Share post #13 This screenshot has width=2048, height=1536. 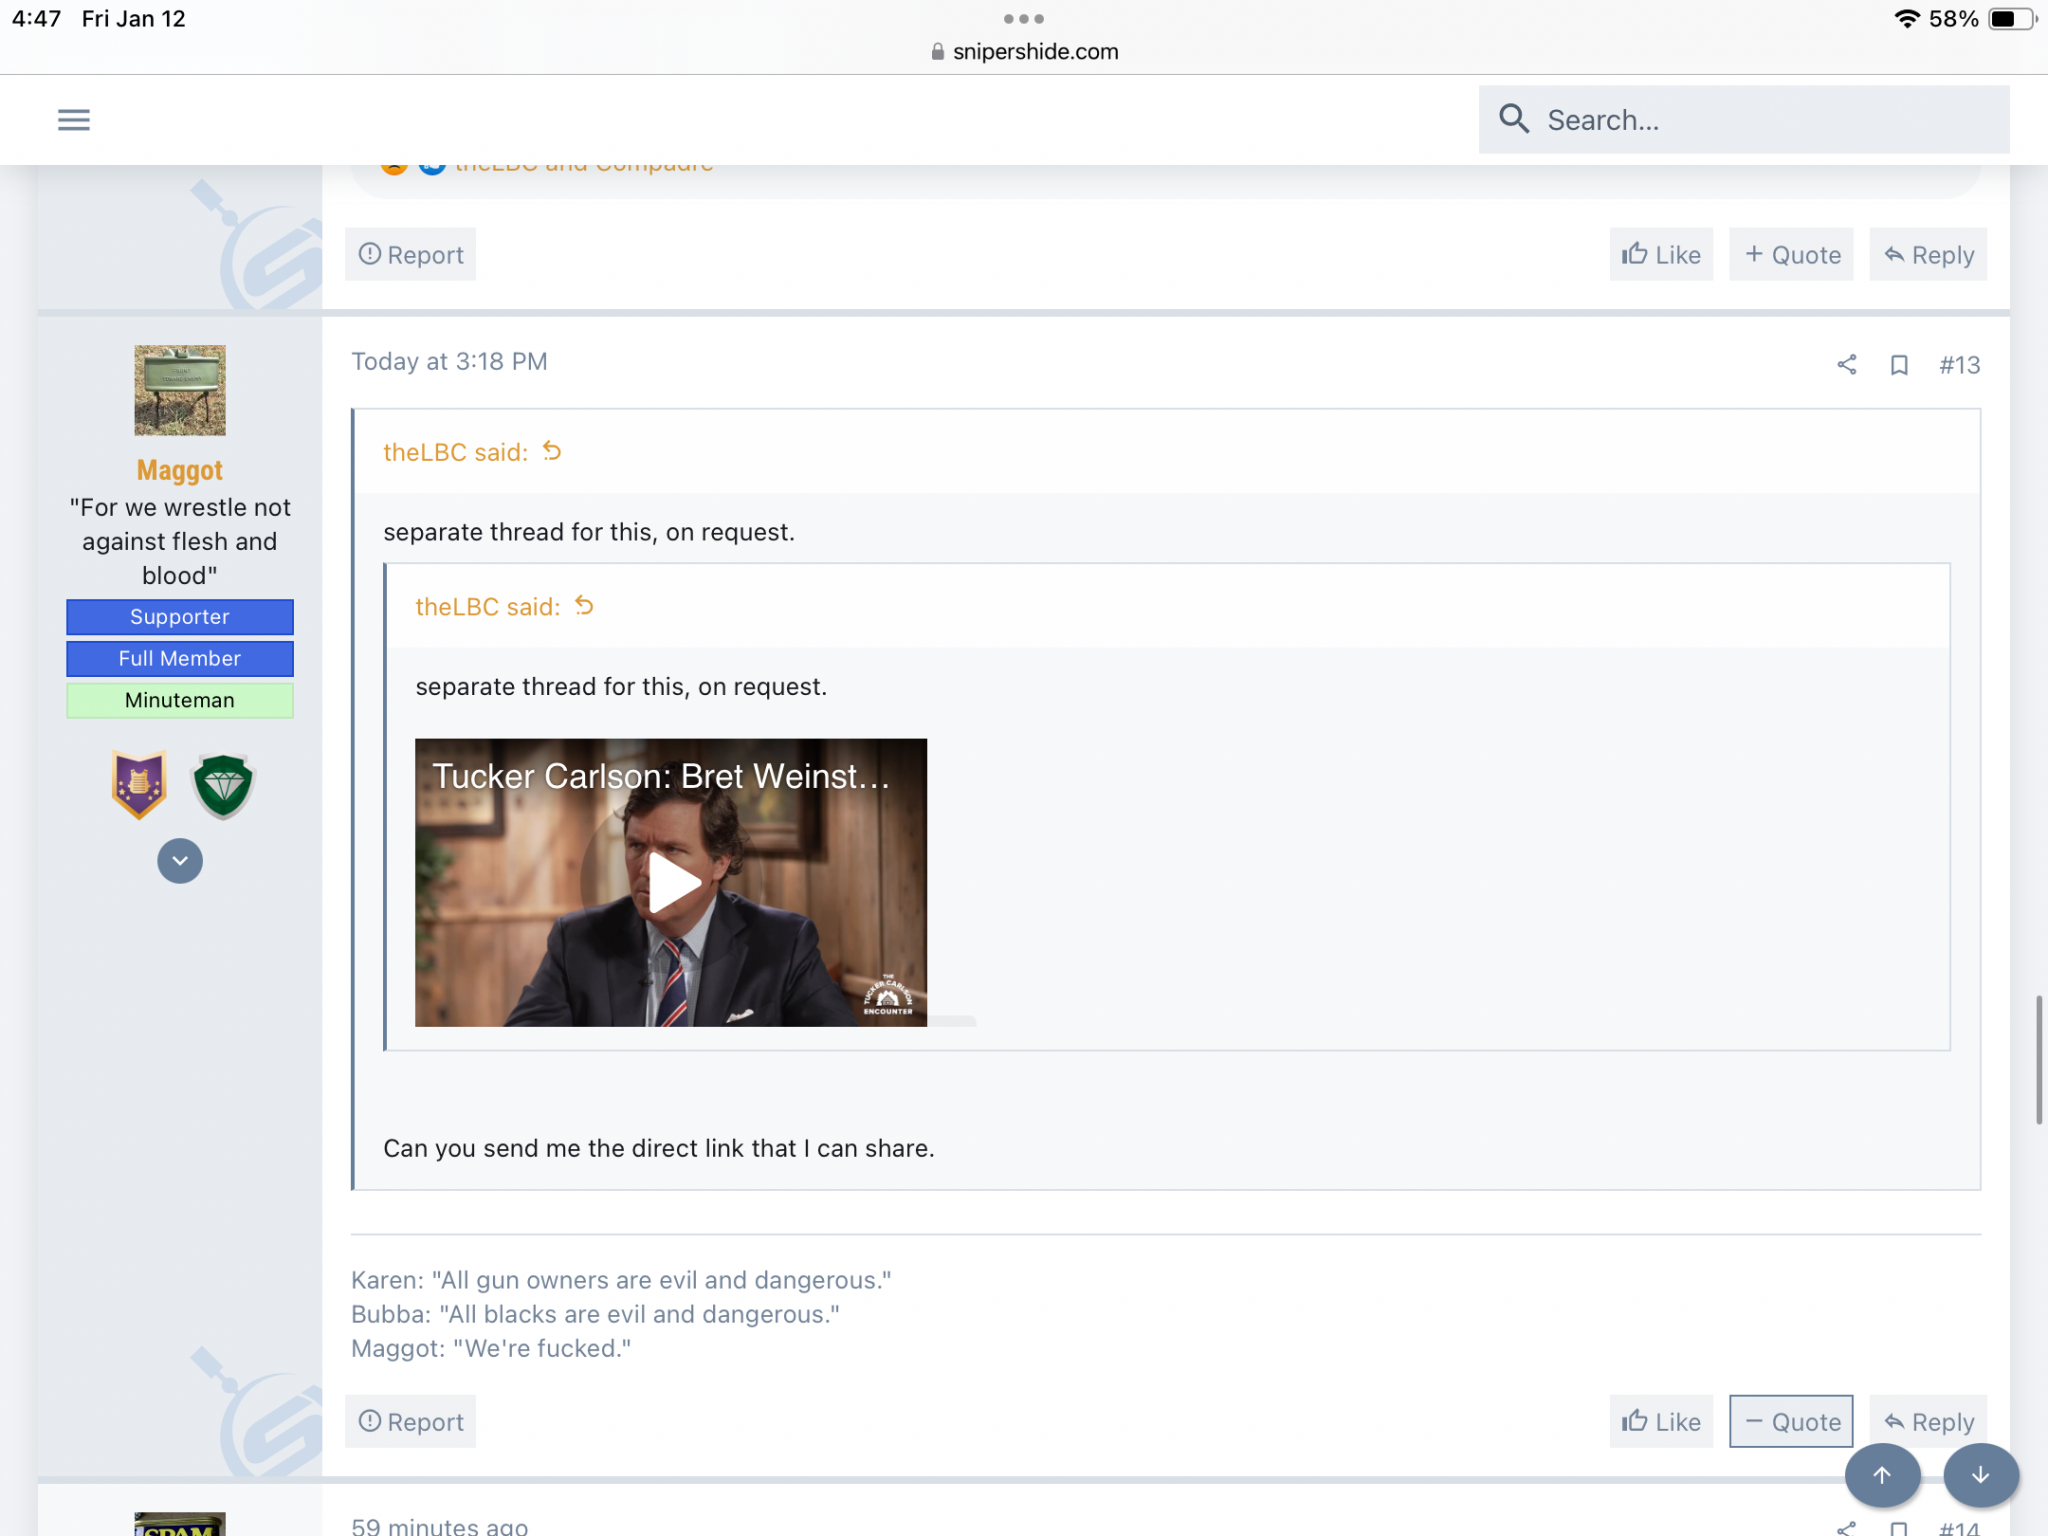[x=1846, y=364]
